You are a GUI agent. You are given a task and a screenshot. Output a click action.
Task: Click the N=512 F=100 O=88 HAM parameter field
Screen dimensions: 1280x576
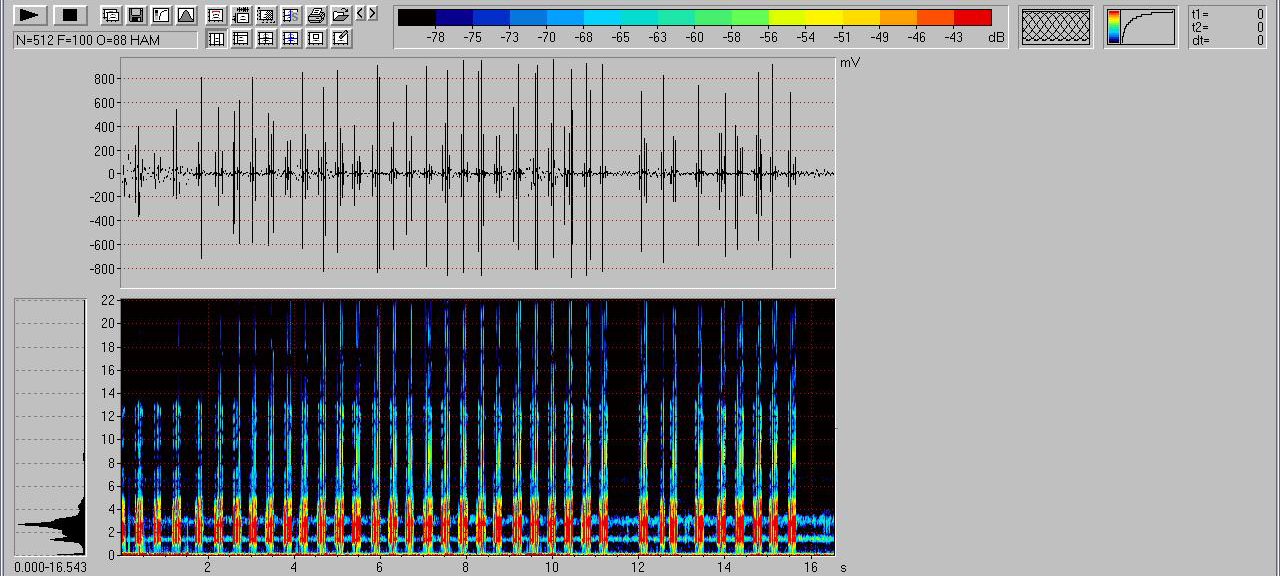pyautogui.click(x=105, y=40)
